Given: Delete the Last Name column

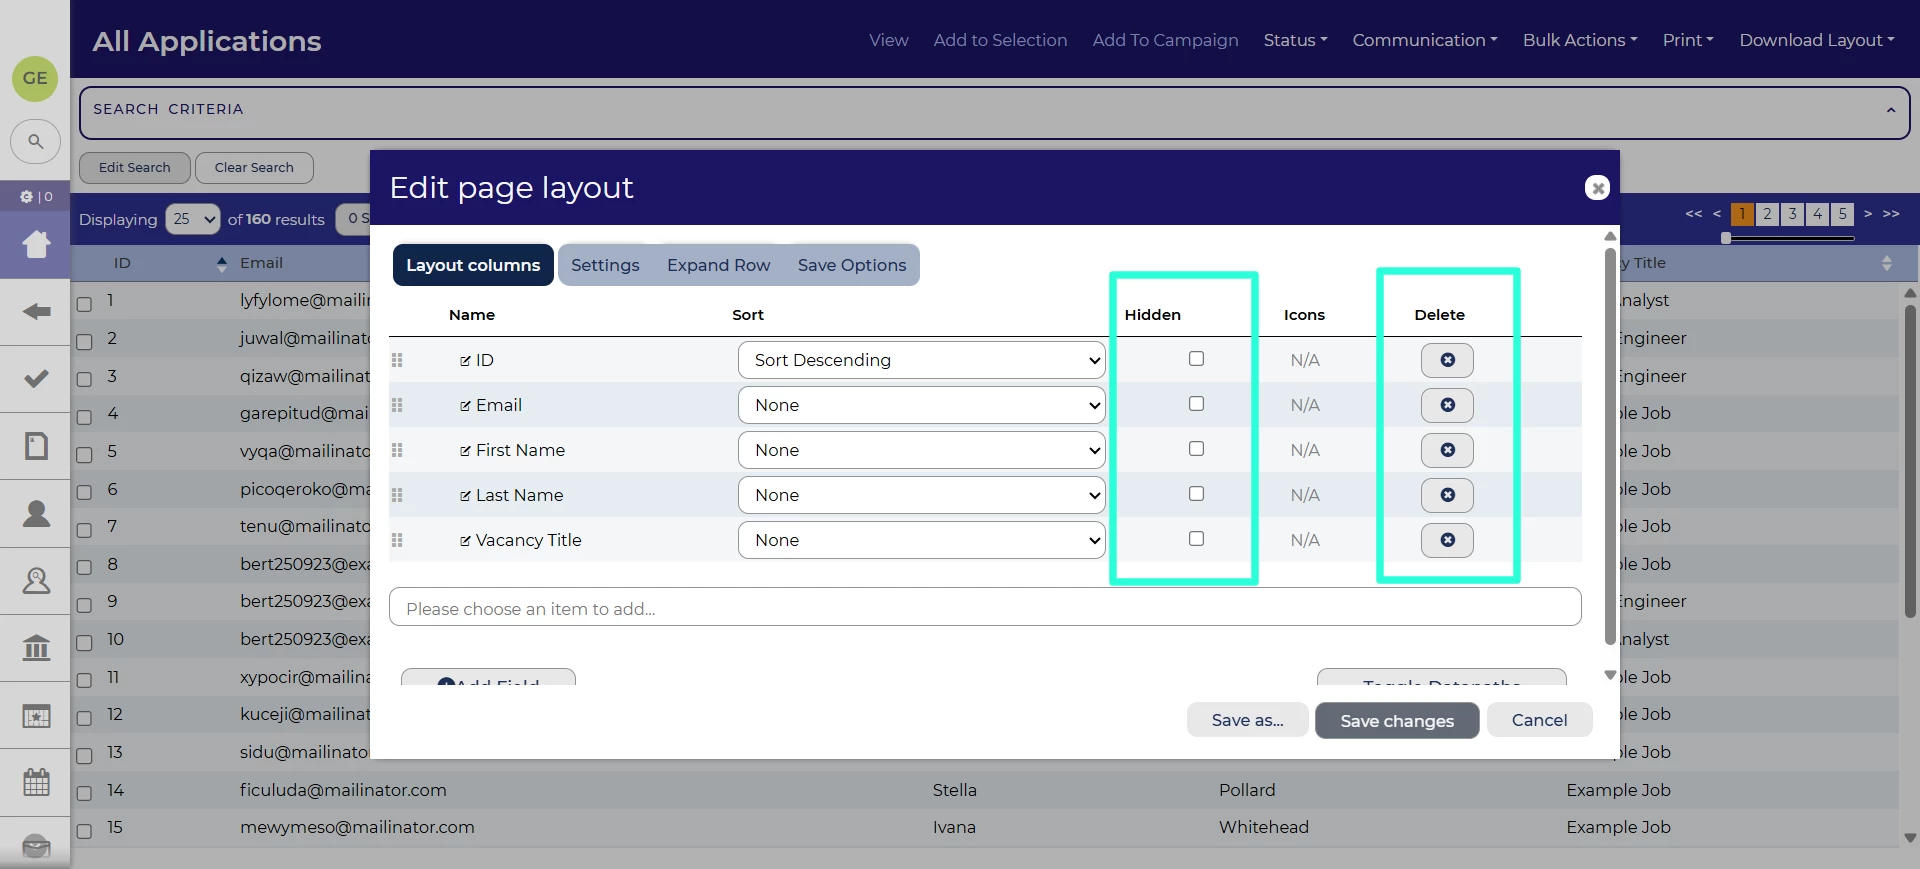Looking at the screenshot, I should coord(1447,495).
